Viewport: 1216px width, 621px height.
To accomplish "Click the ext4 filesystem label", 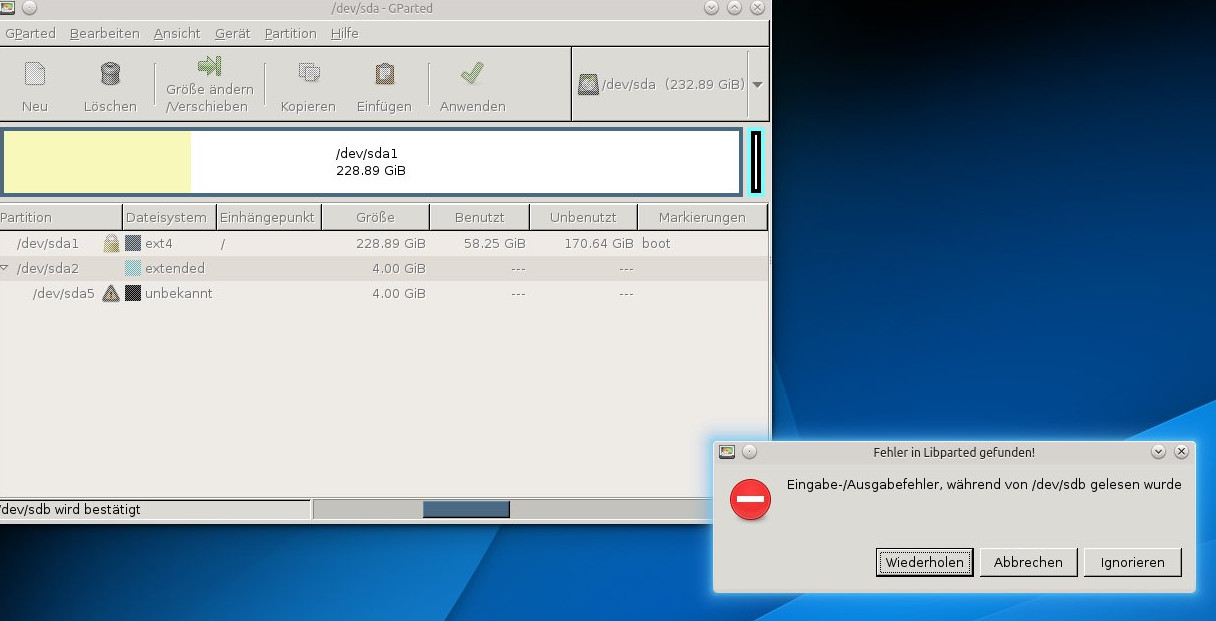I will (159, 243).
